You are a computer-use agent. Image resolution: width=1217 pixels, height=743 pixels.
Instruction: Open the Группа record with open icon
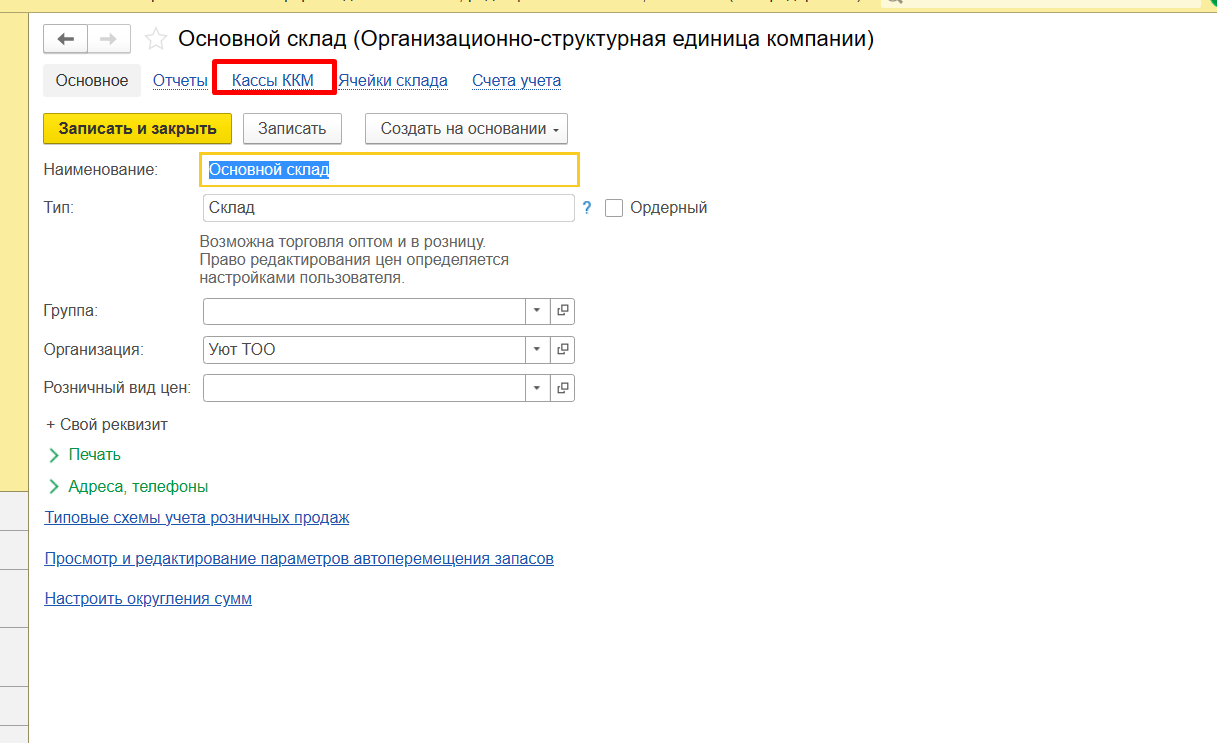563,311
